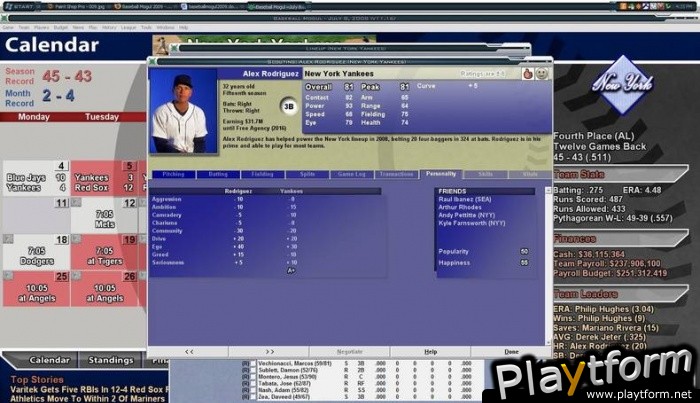
Task: Click the scouting window's system icon
Action: click(153, 62)
